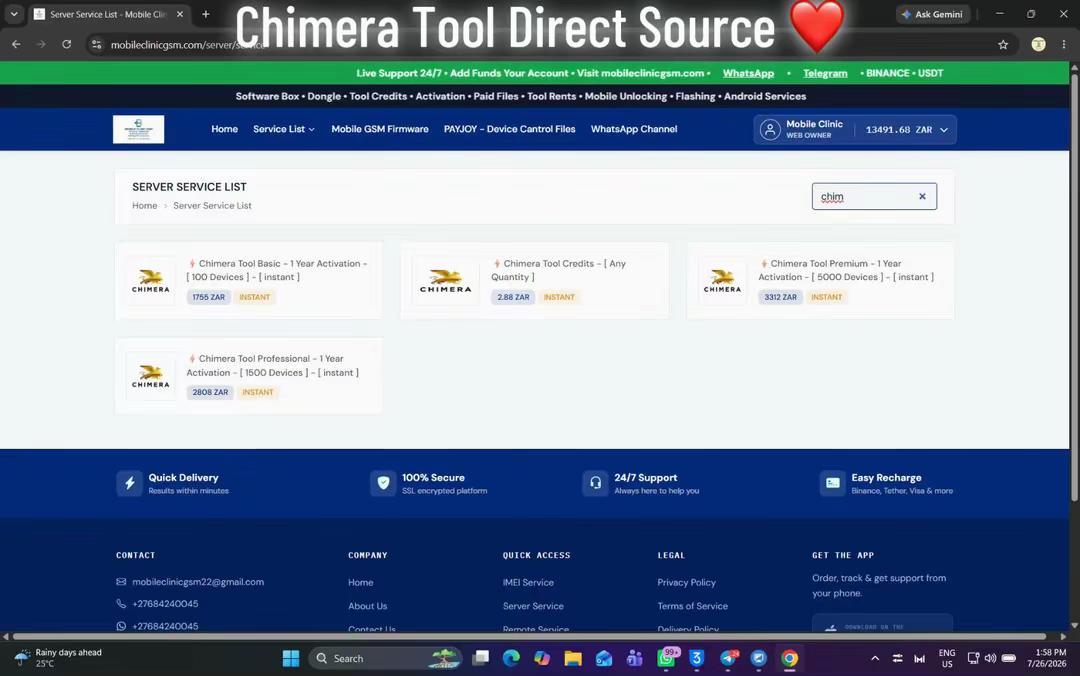Viewport: 1080px width, 676px height.
Task: Click the WhatsApp icon in Contact
Action: [121, 626]
